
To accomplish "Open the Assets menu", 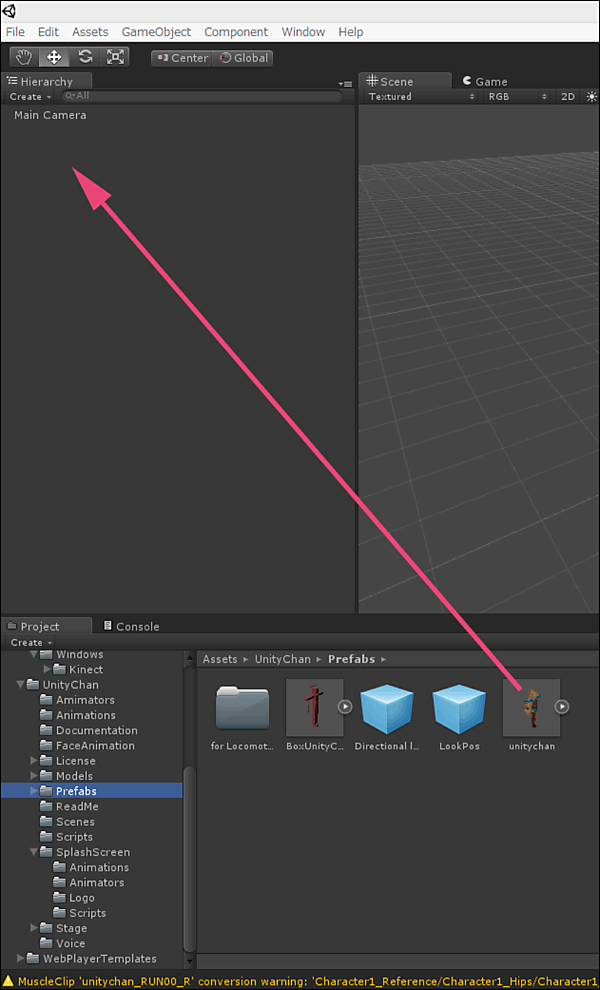I will pos(90,32).
